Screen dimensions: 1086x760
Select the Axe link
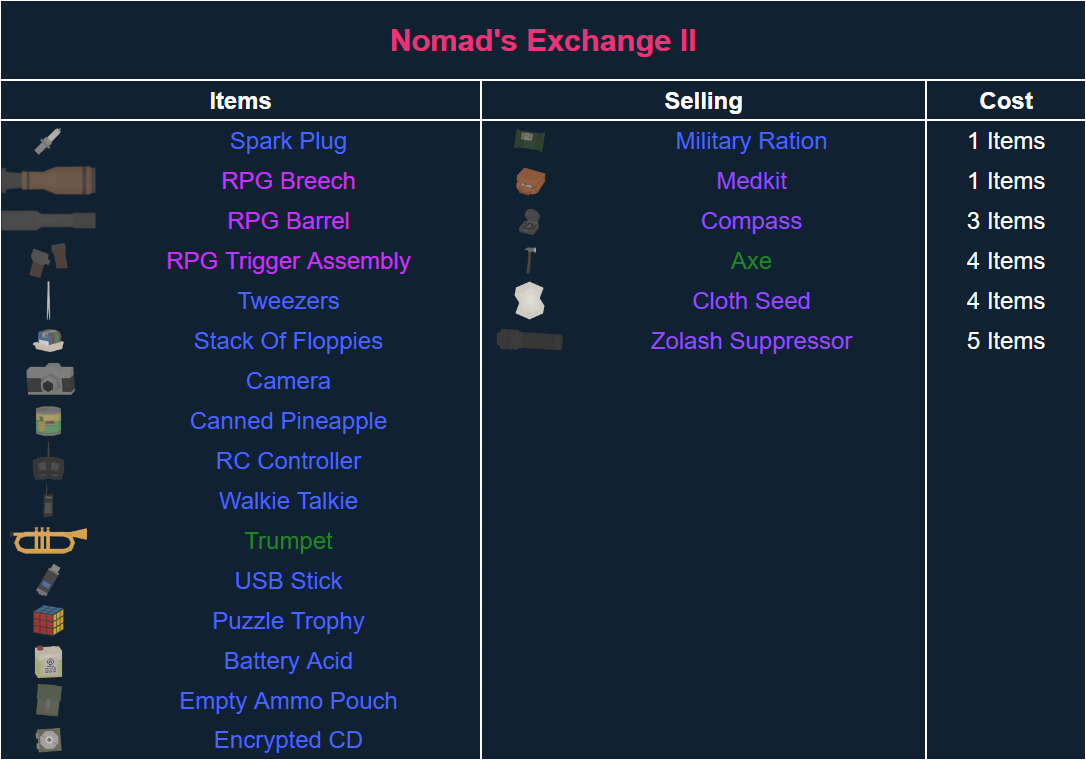[x=751, y=261]
